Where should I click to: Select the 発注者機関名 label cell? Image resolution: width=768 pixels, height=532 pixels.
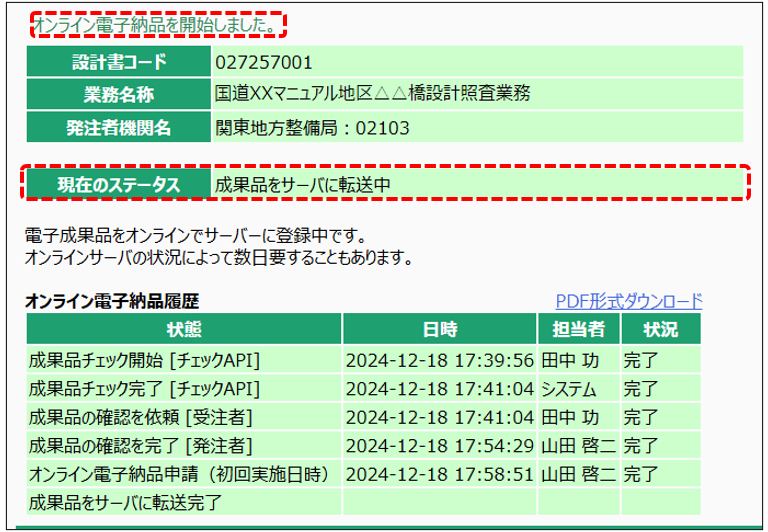click(x=118, y=127)
